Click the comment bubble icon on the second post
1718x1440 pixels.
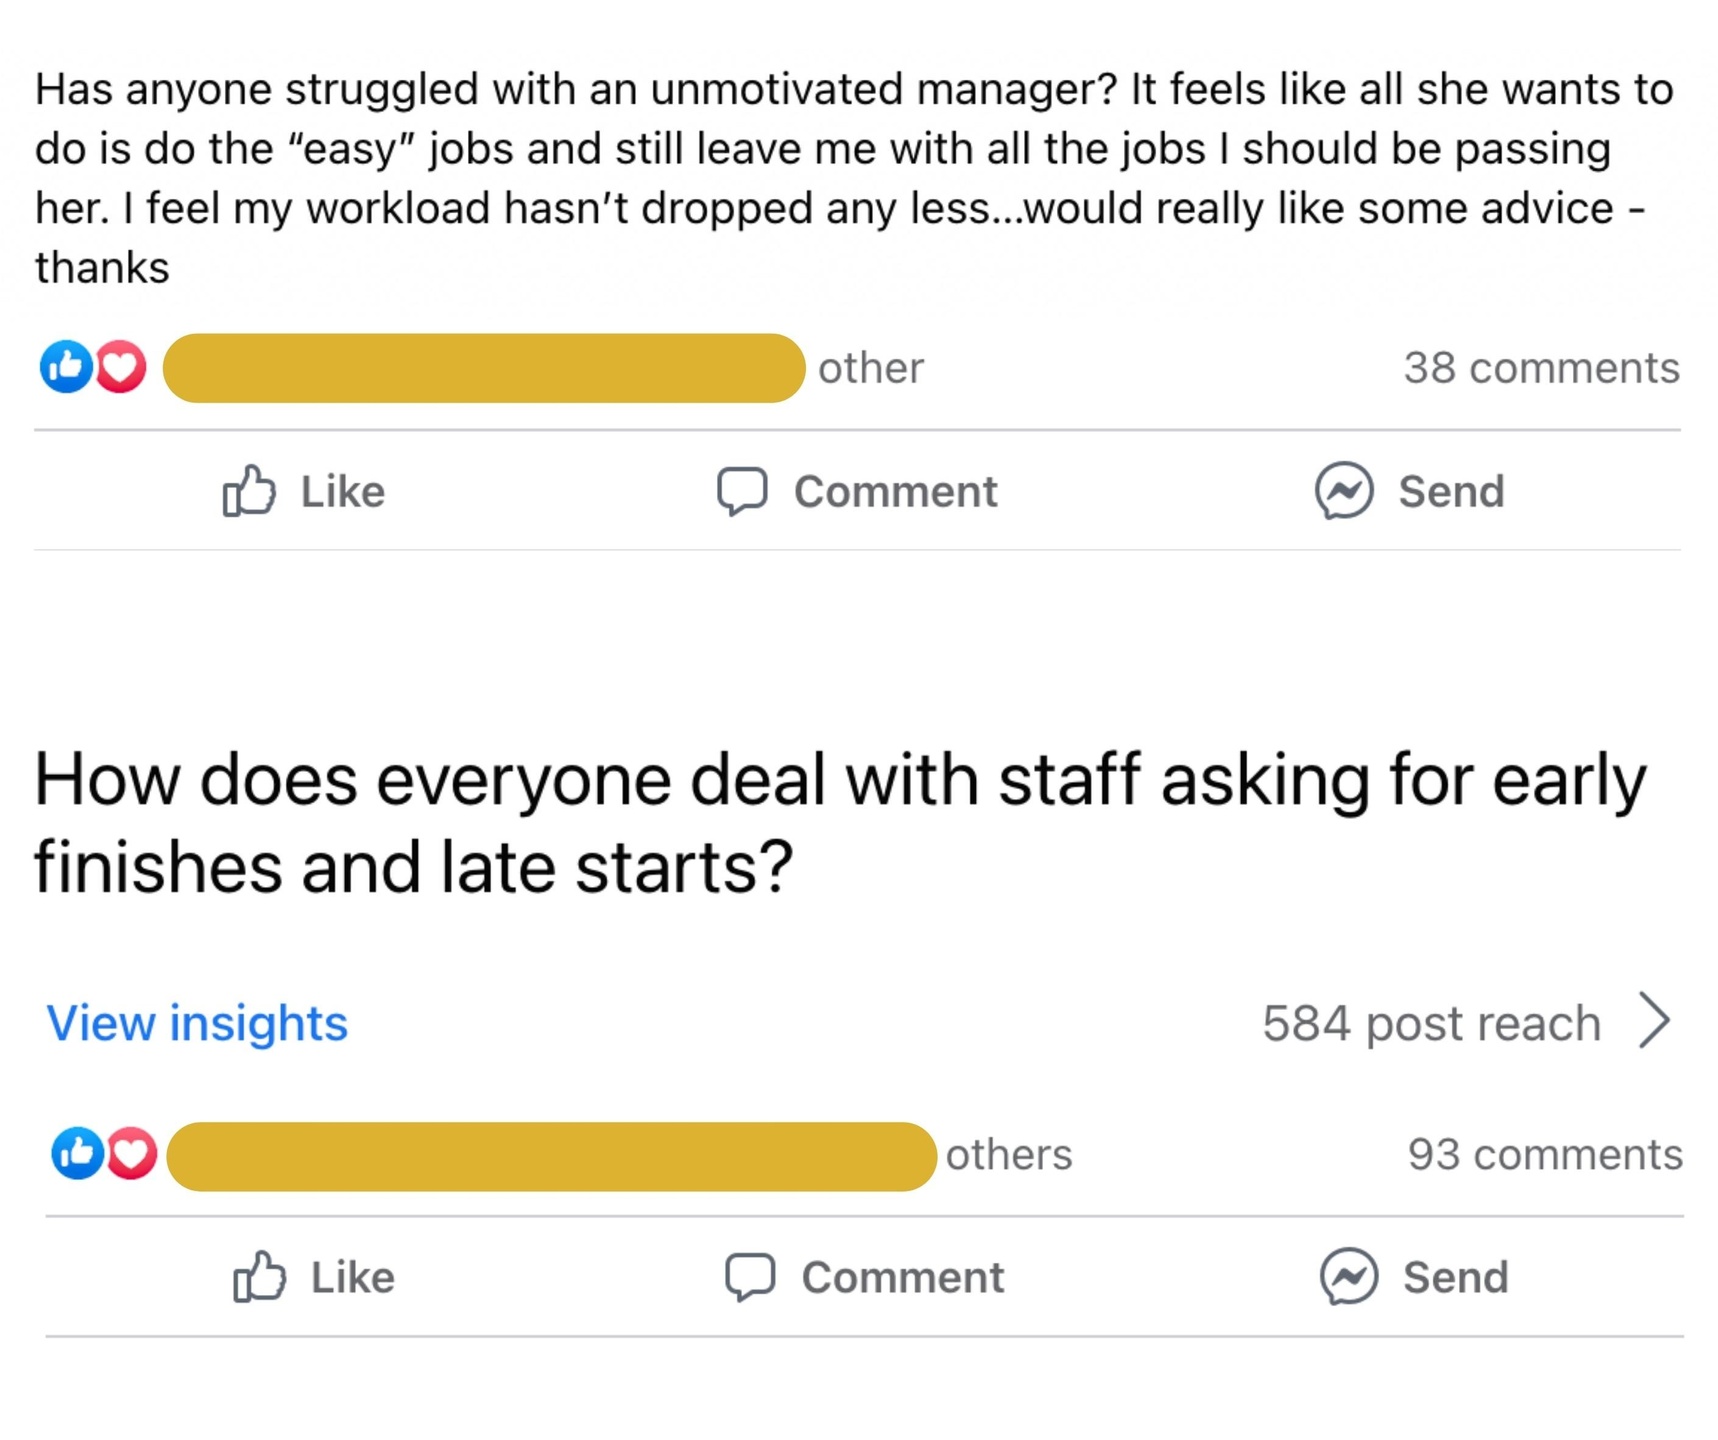tap(750, 1277)
